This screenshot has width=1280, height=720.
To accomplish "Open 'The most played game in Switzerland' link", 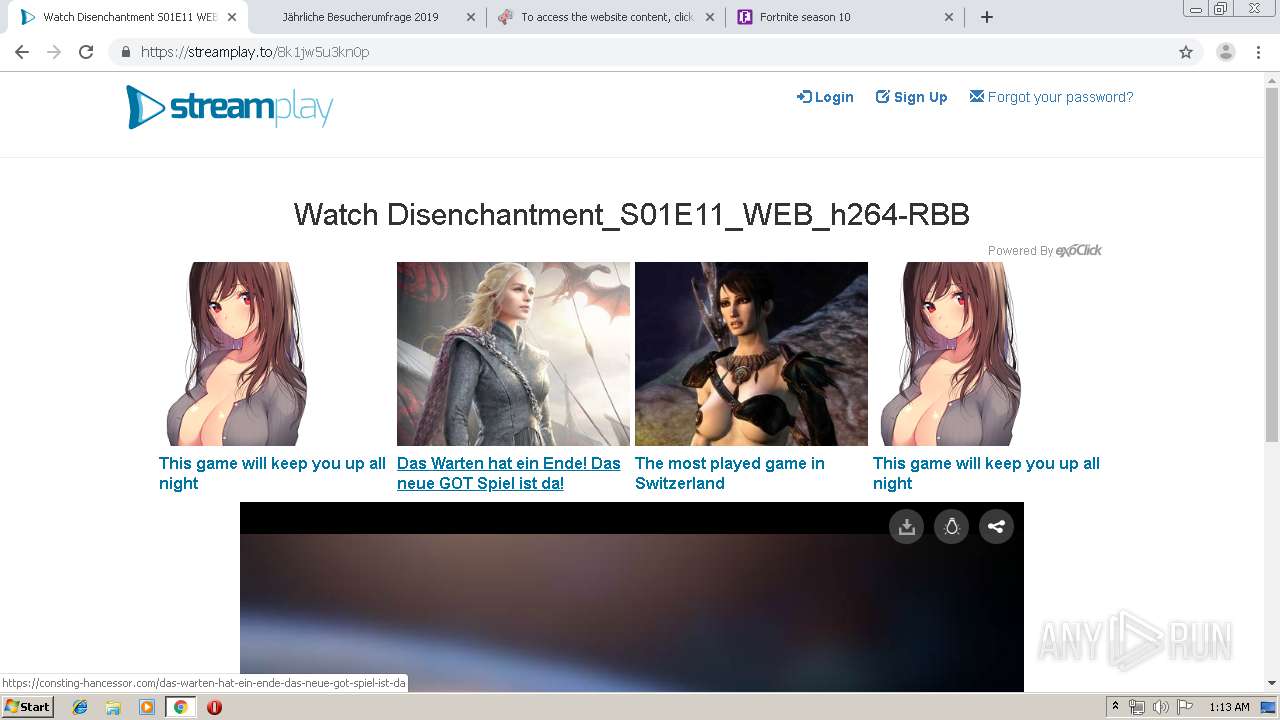I will [730, 473].
